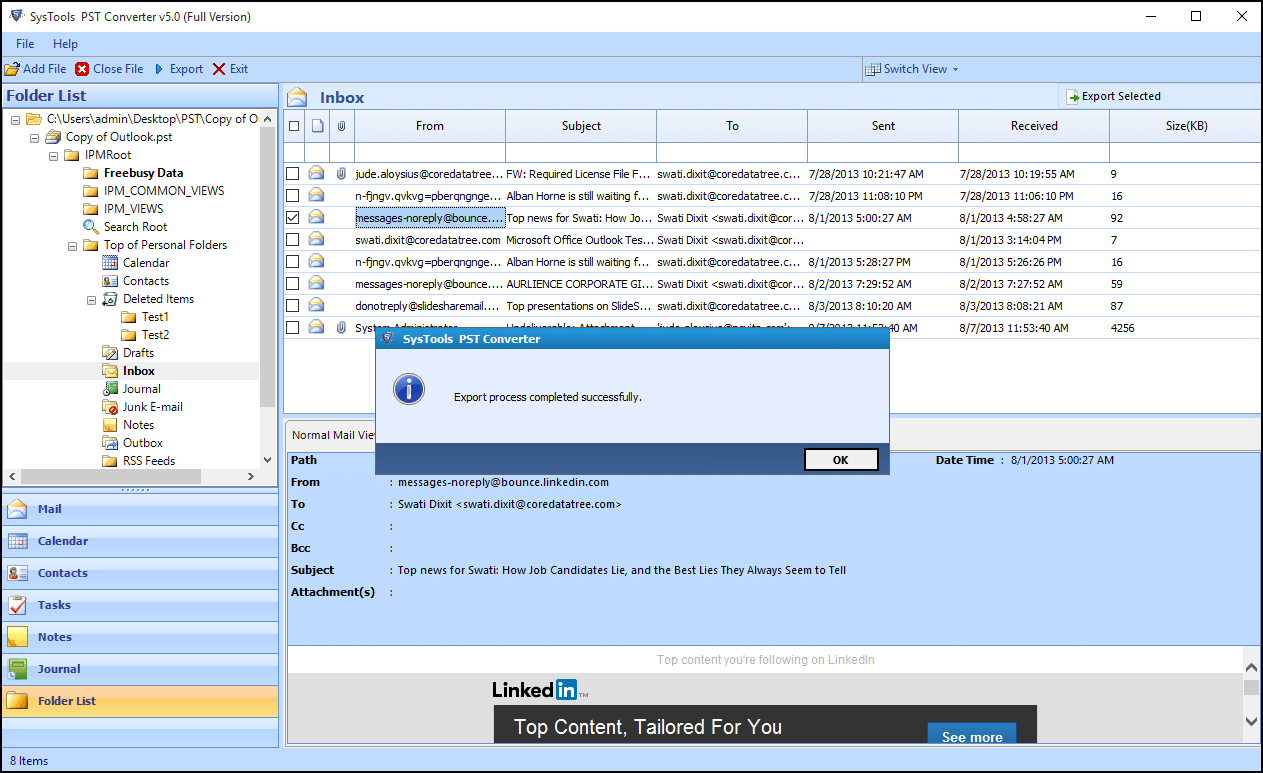Click the Export Selected button
Viewport: 1263px width, 773px height.
tap(1114, 96)
